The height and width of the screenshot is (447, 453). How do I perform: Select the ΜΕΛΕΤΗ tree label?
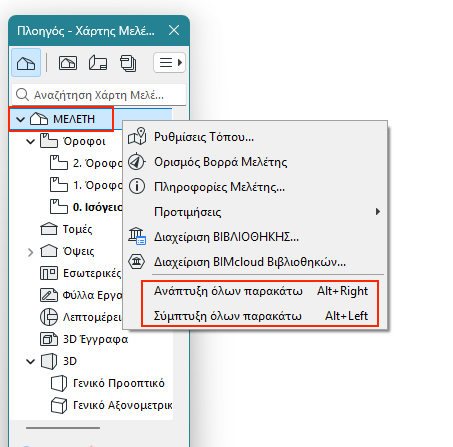click(74, 119)
